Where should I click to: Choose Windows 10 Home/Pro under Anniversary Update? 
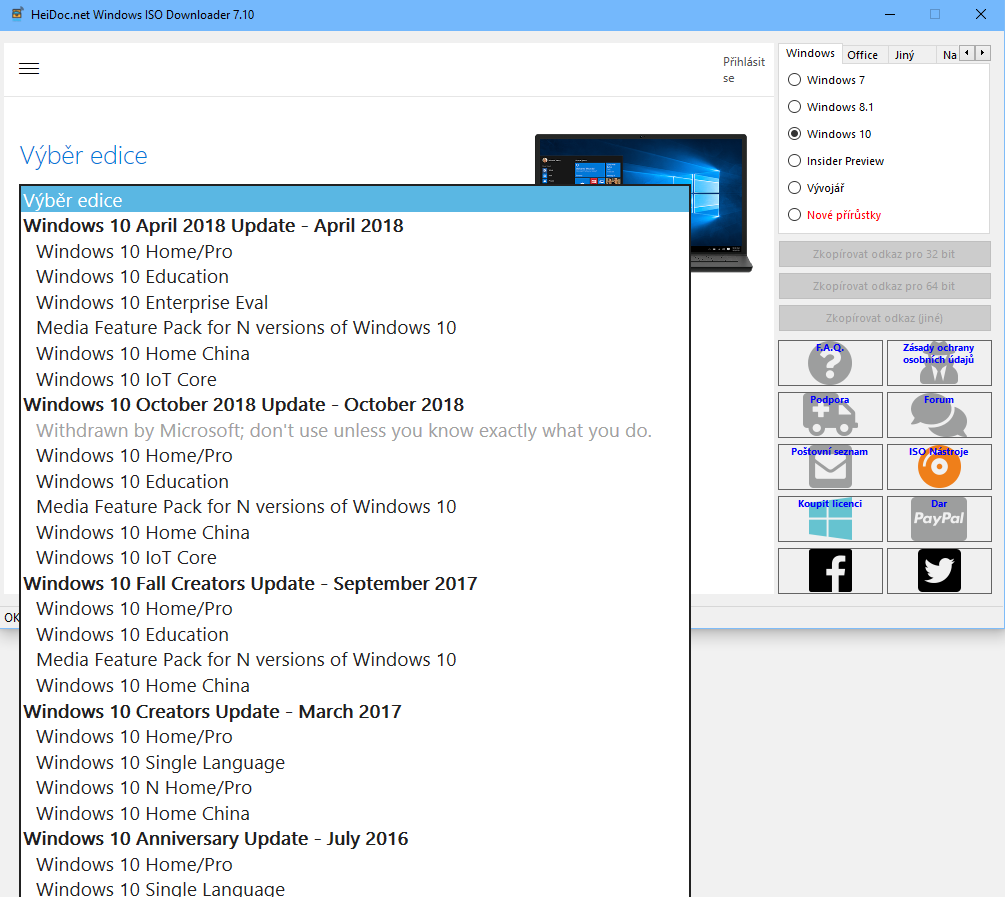tap(355, 864)
